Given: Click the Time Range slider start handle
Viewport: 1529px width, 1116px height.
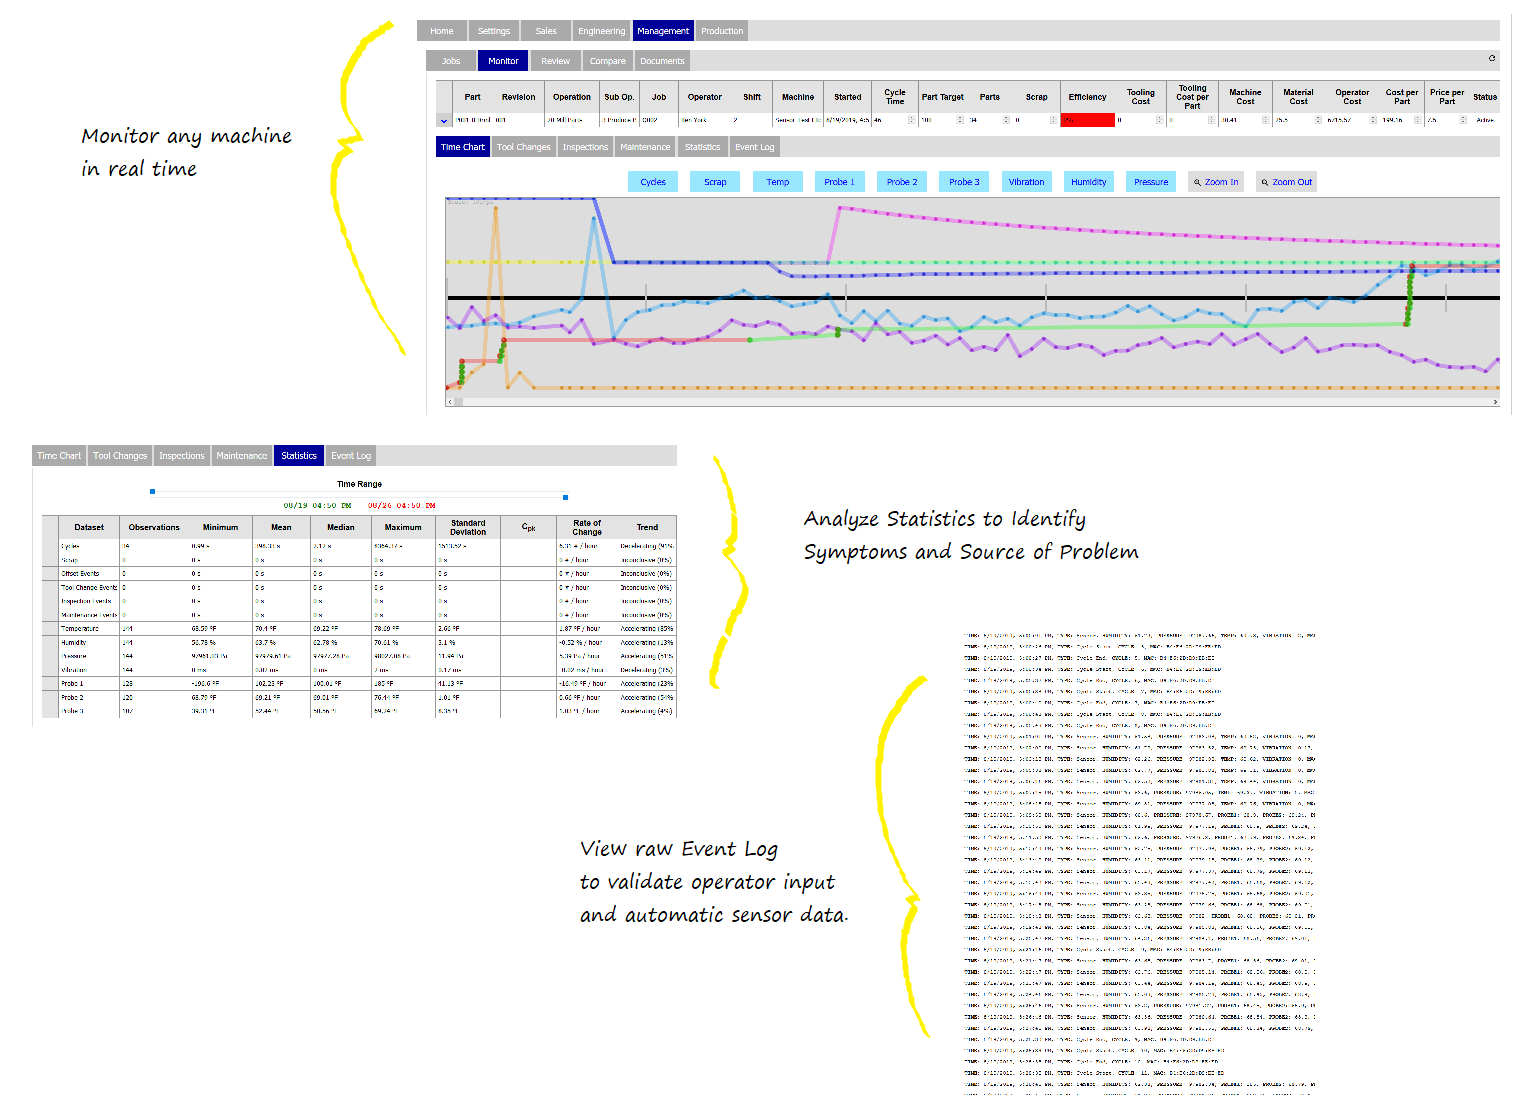Looking at the screenshot, I should 152,492.
